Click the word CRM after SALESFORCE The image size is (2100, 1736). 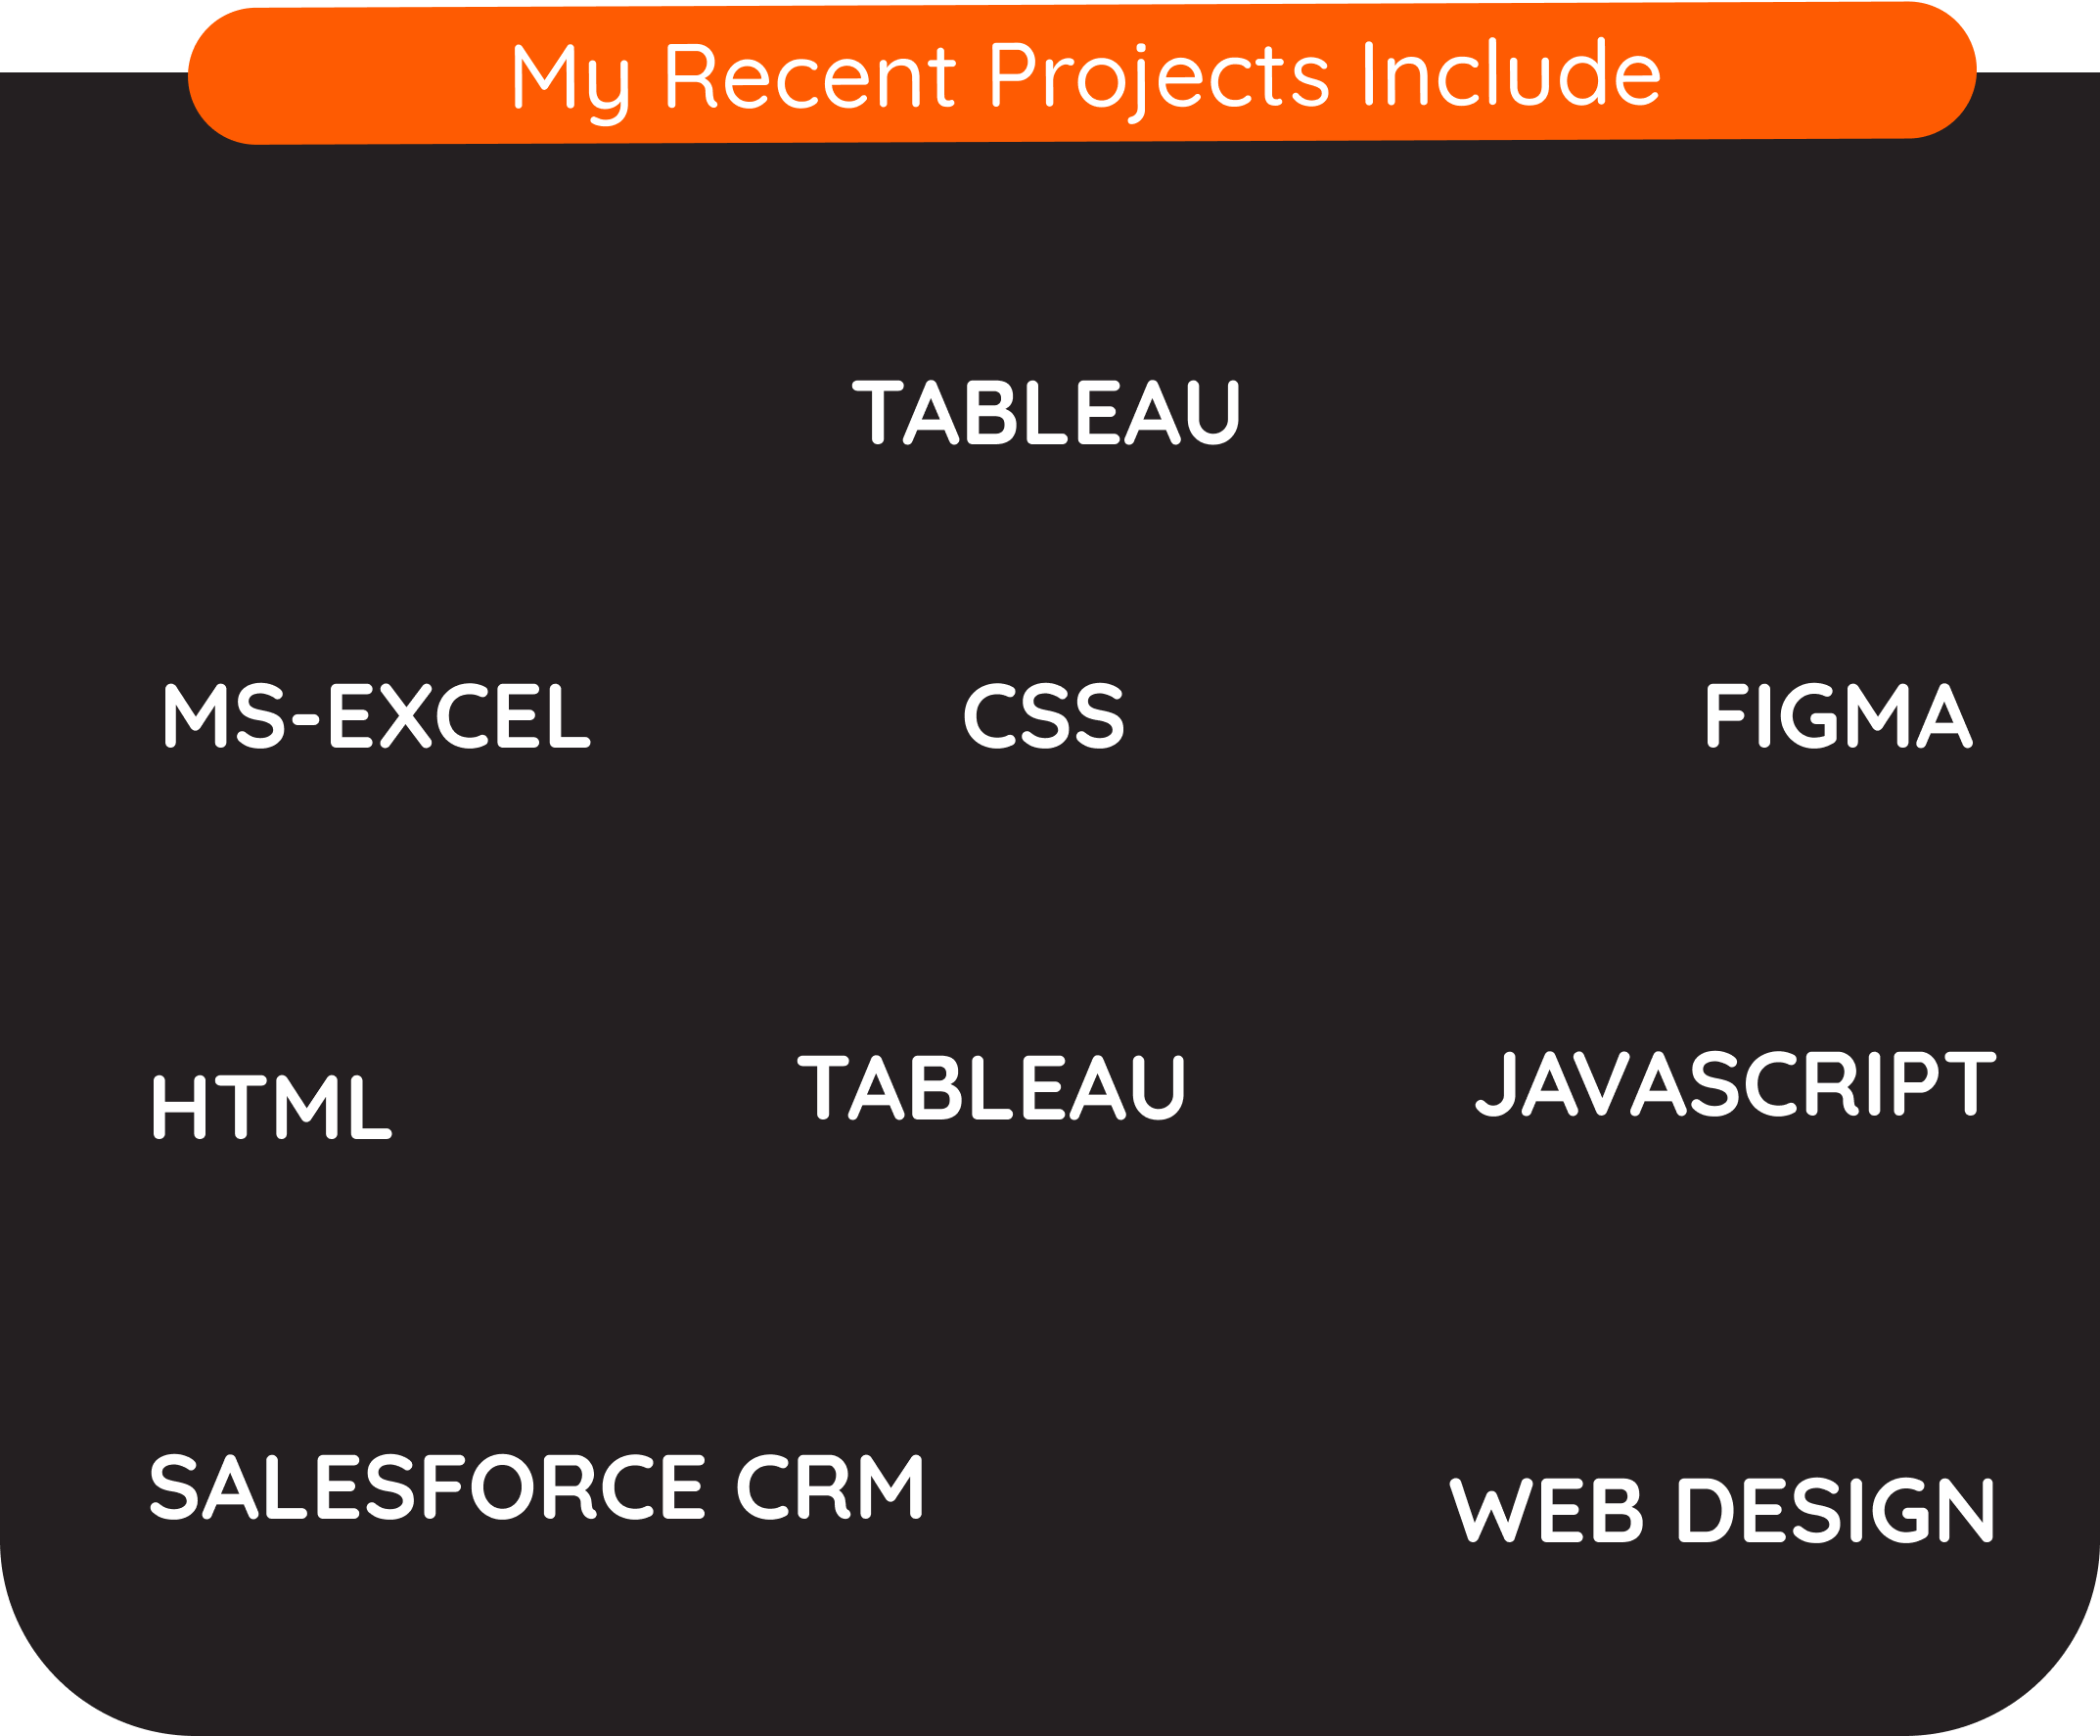[831, 1487]
